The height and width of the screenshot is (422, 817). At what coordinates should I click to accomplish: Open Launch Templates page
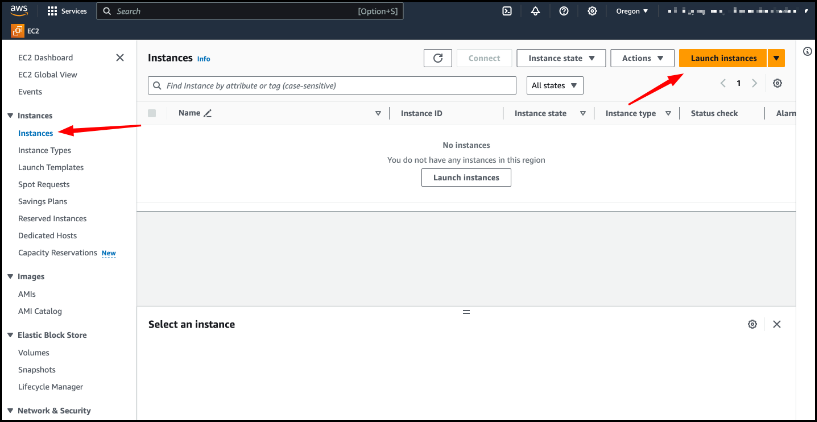click(x=51, y=167)
